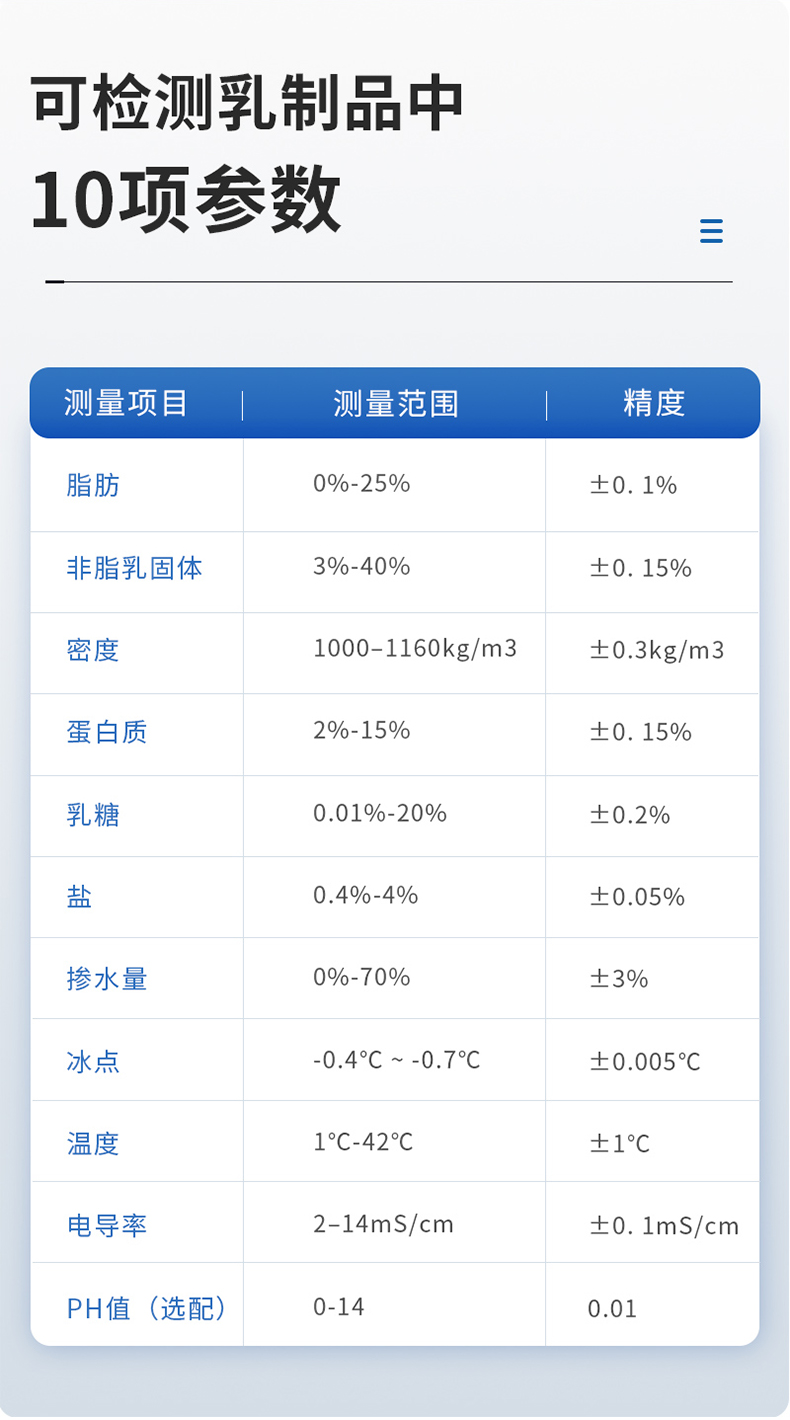Choose the 电导率 row label
This screenshot has height=1420, width=790.
tap(107, 1225)
